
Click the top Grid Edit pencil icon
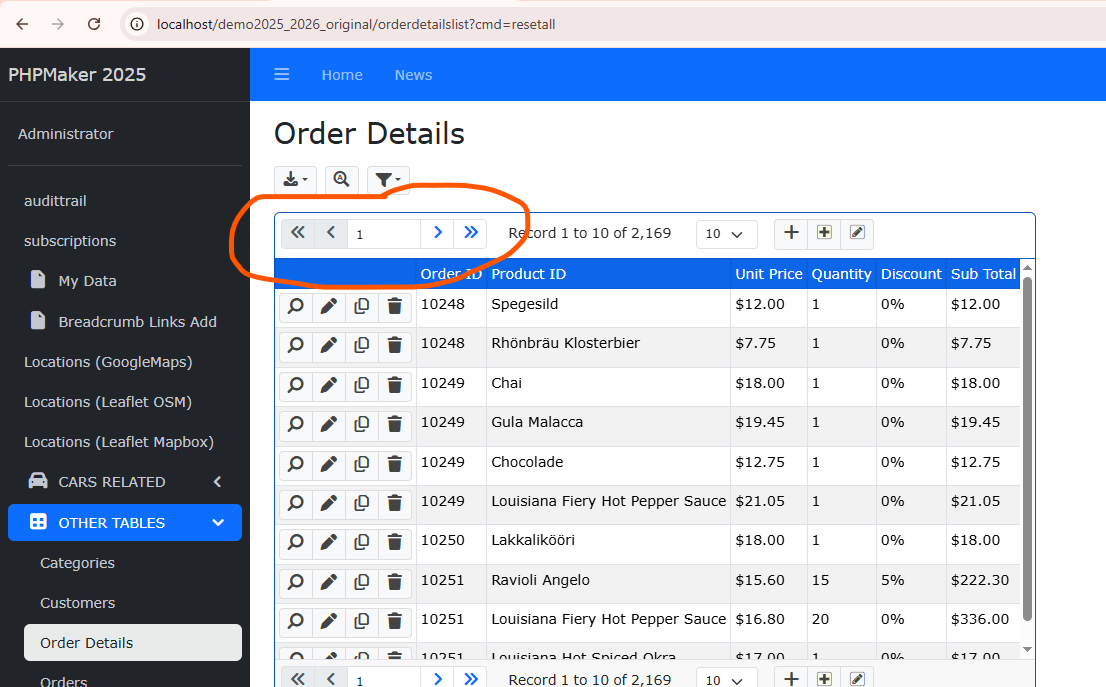tap(857, 233)
